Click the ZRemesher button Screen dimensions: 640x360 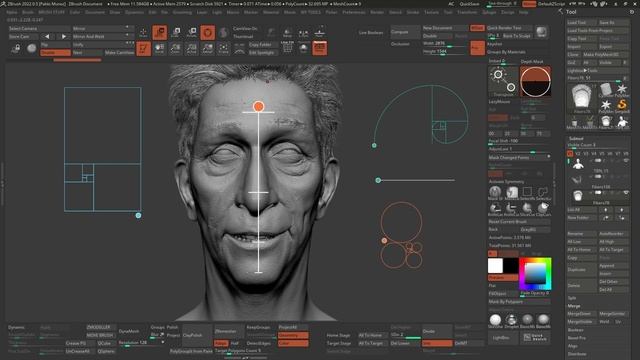pyautogui.click(x=229, y=331)
